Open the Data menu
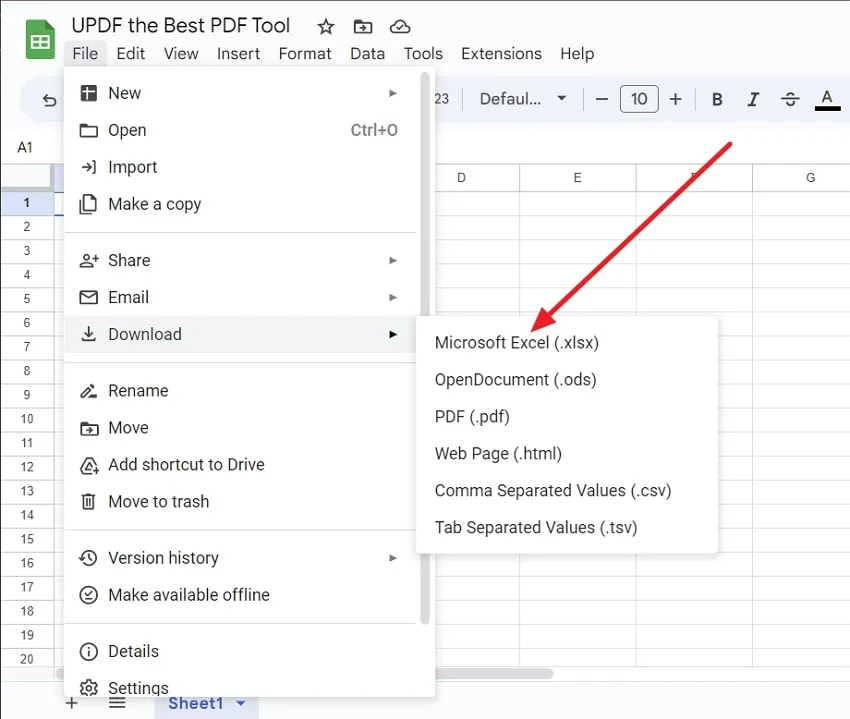Screen dimensions: 850x719 click(x=368, y=54)
